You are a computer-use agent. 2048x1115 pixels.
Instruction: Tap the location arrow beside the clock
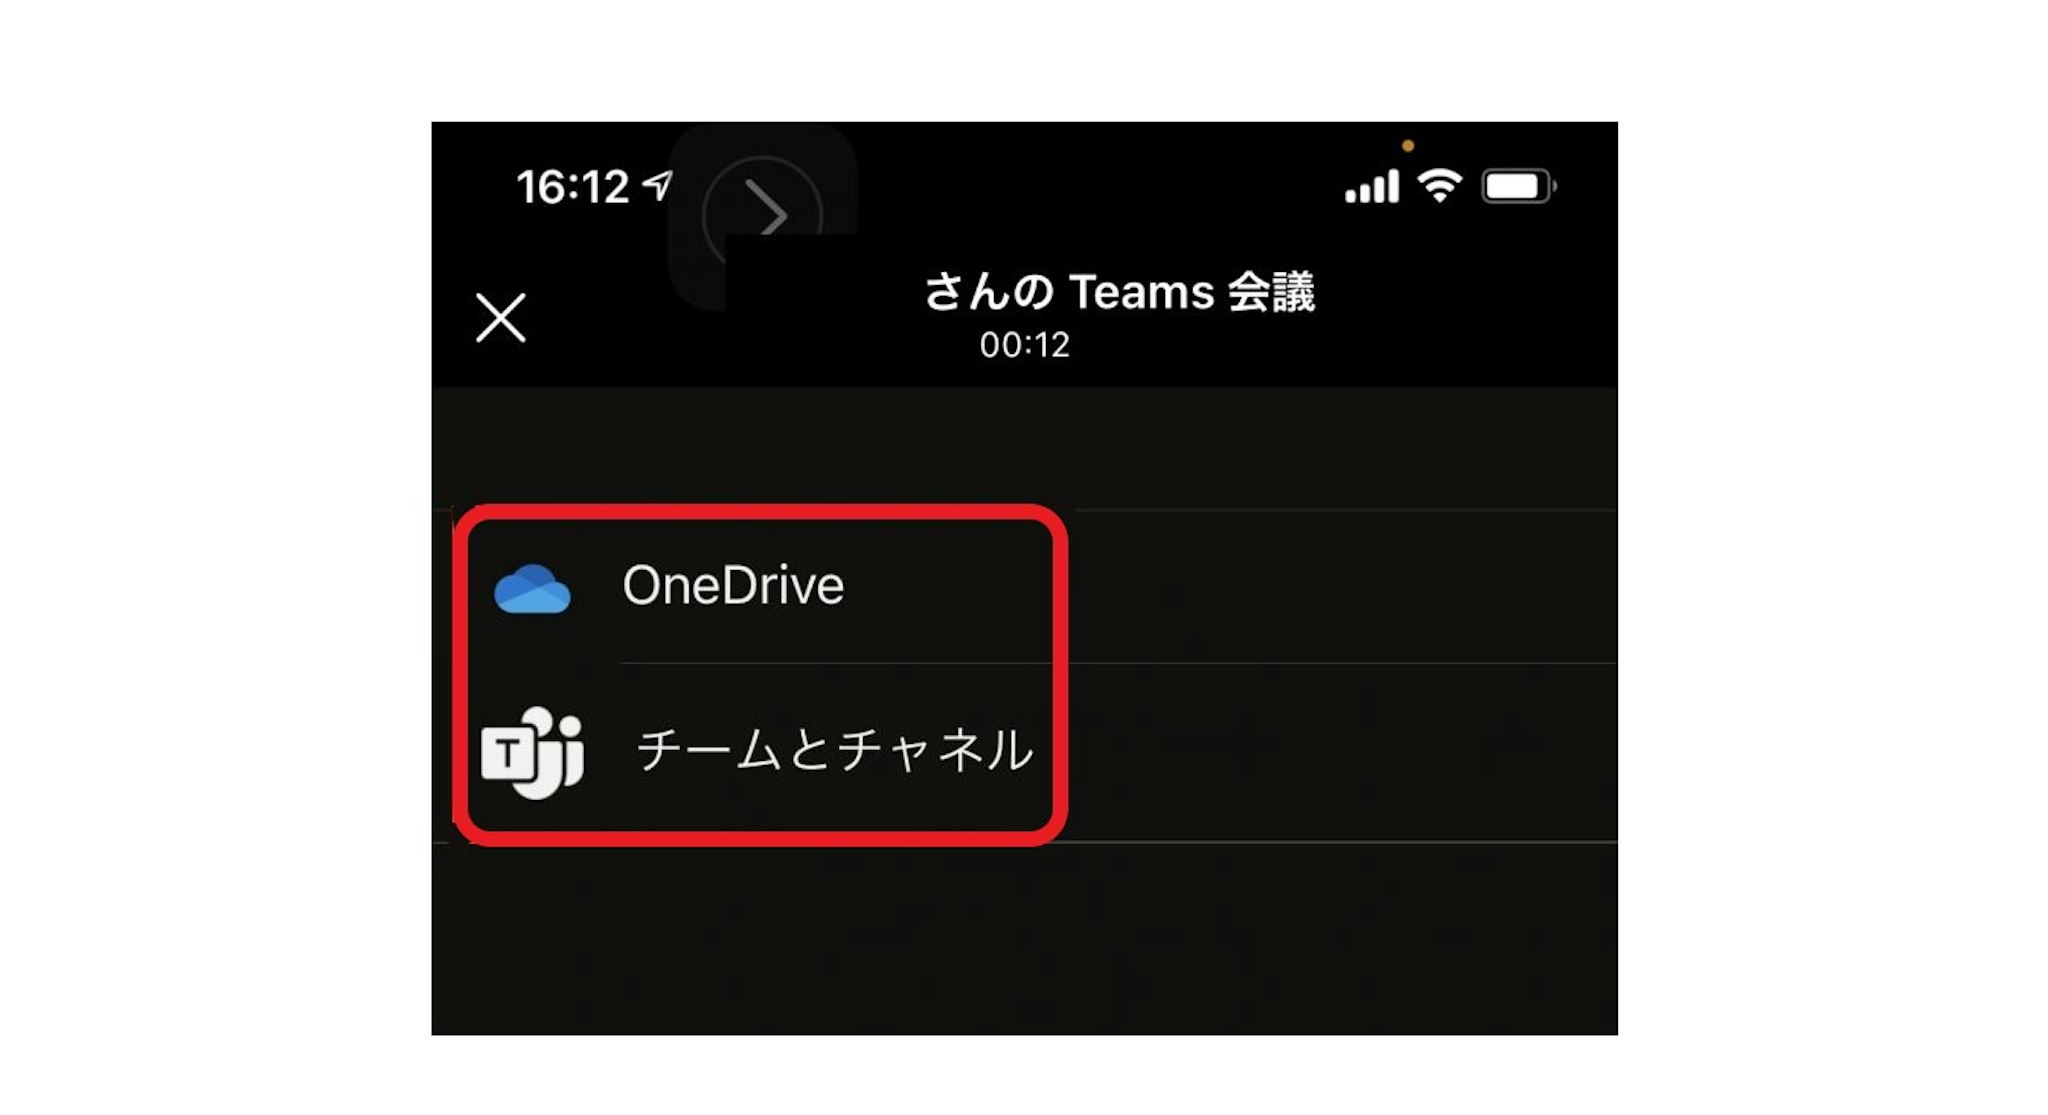[x=658, y=185]
